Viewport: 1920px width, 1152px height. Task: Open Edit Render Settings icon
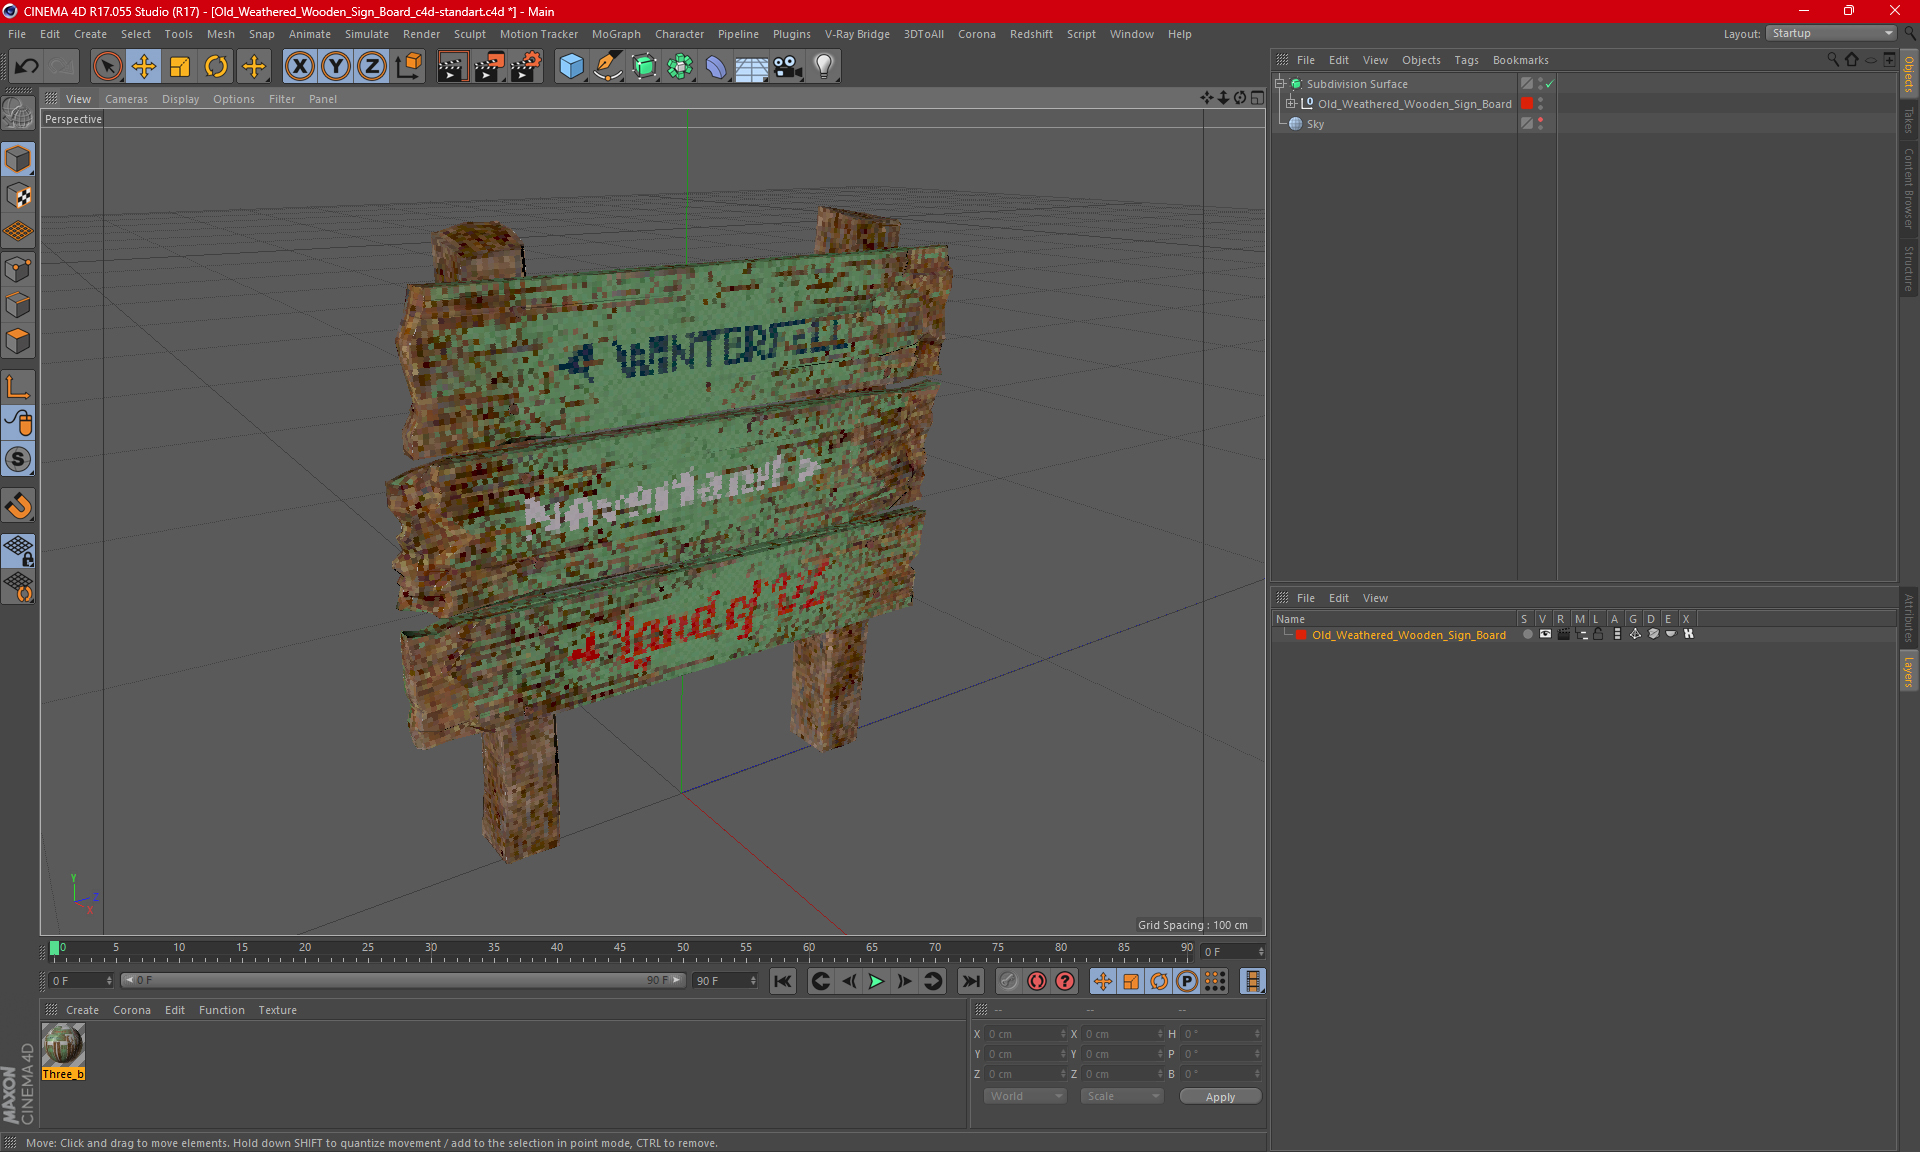point(526,67)
